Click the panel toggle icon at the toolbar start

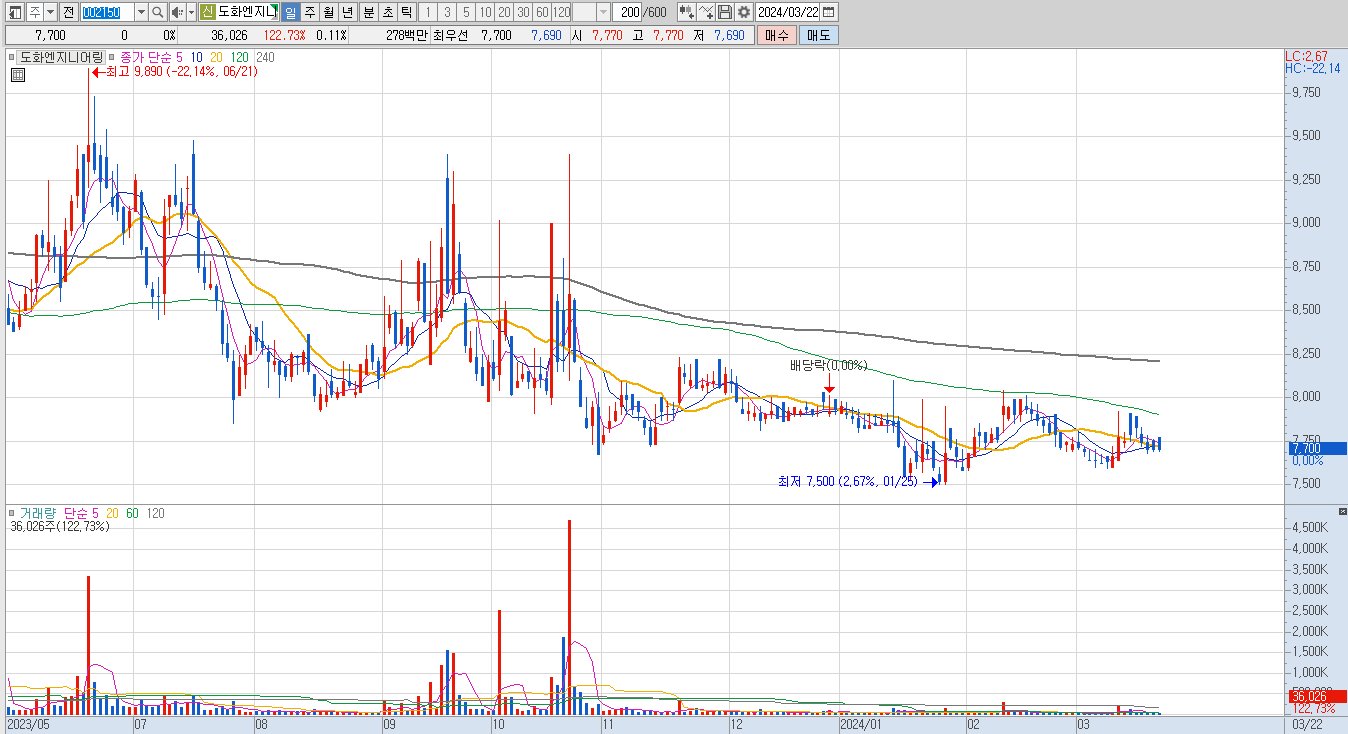(x=14, y=12)
